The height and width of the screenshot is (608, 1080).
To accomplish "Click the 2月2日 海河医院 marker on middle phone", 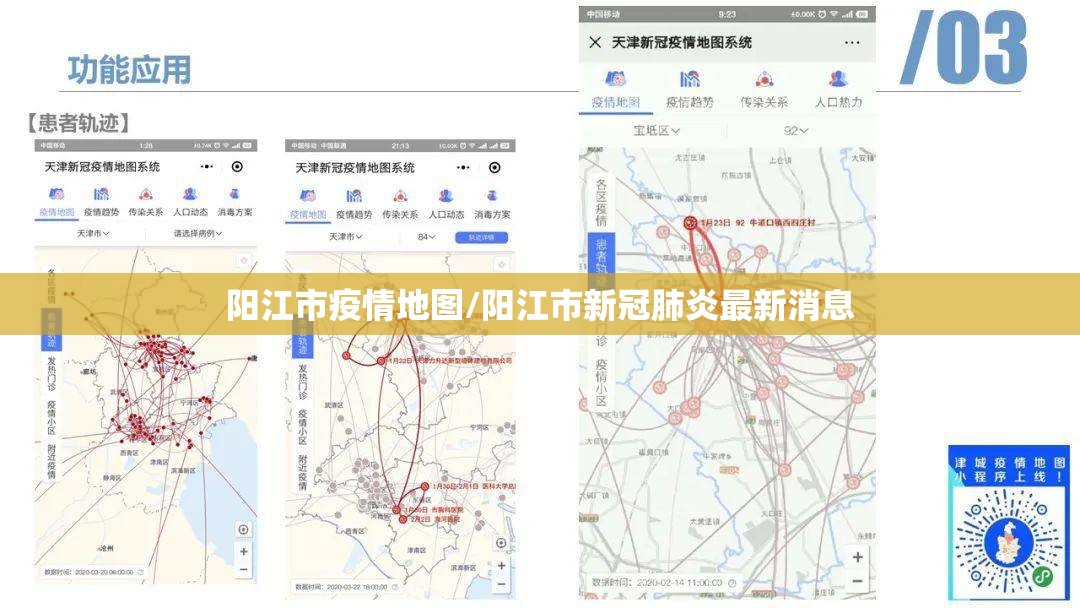I will (402, 519).
